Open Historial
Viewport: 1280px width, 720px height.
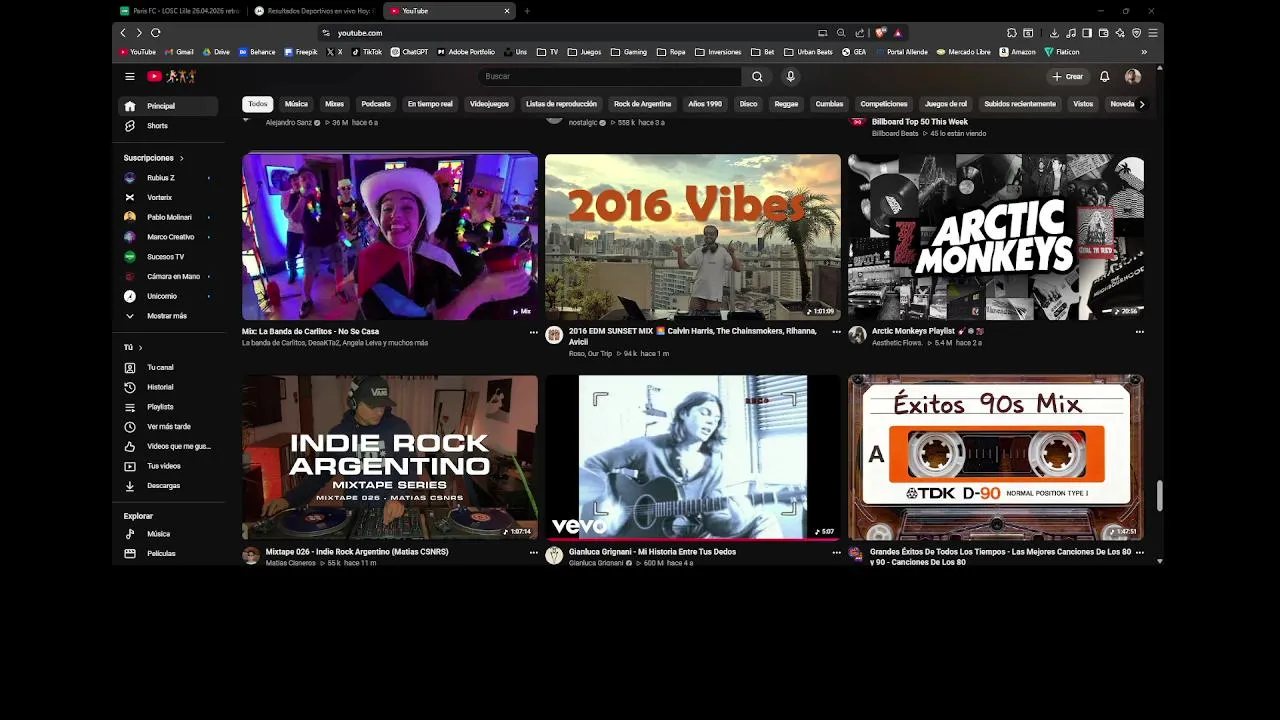[x=168, y=387]
